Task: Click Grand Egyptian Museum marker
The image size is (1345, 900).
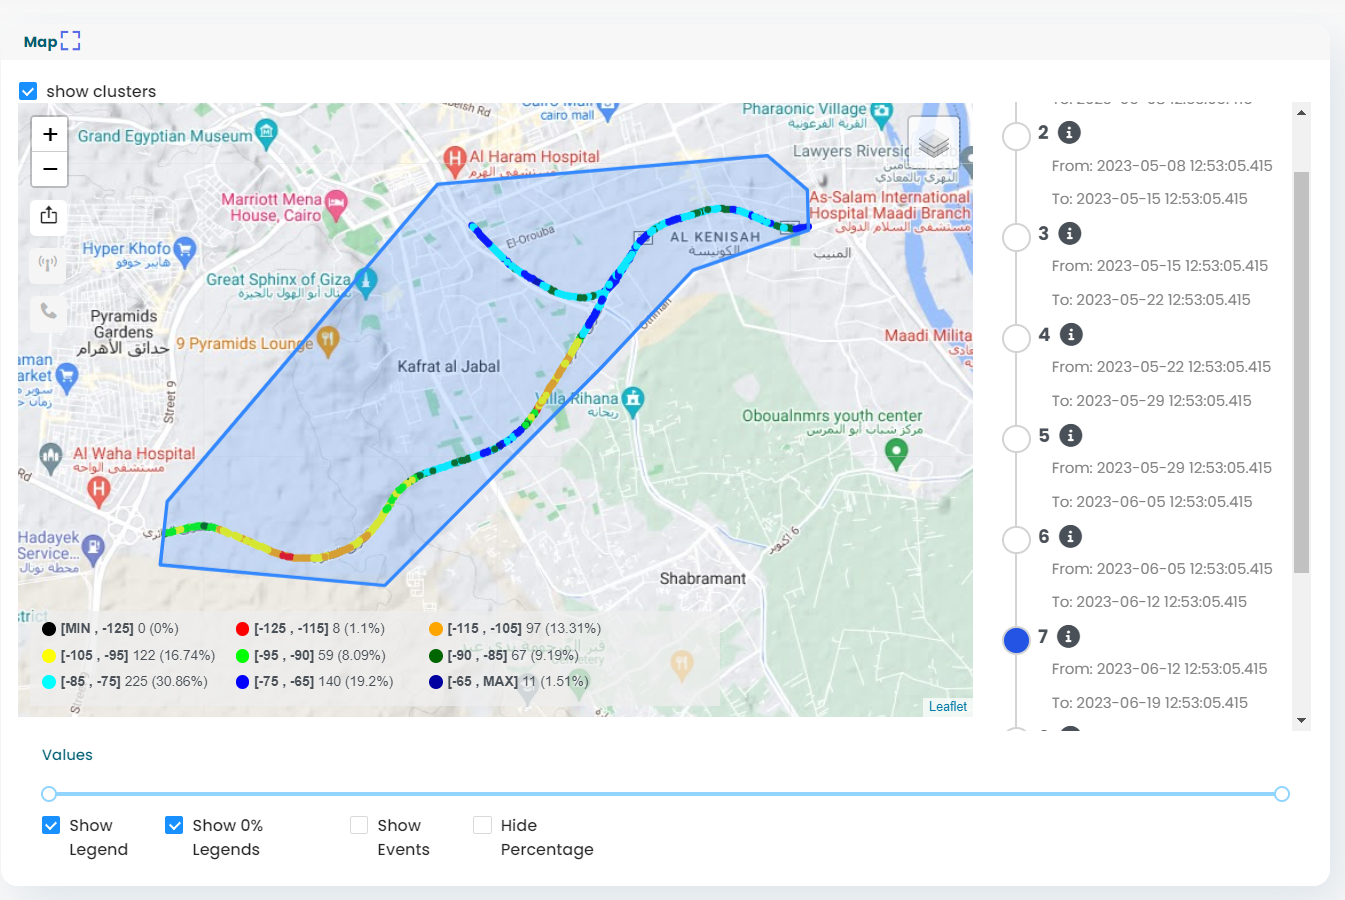Action: [x=266, y=132]
